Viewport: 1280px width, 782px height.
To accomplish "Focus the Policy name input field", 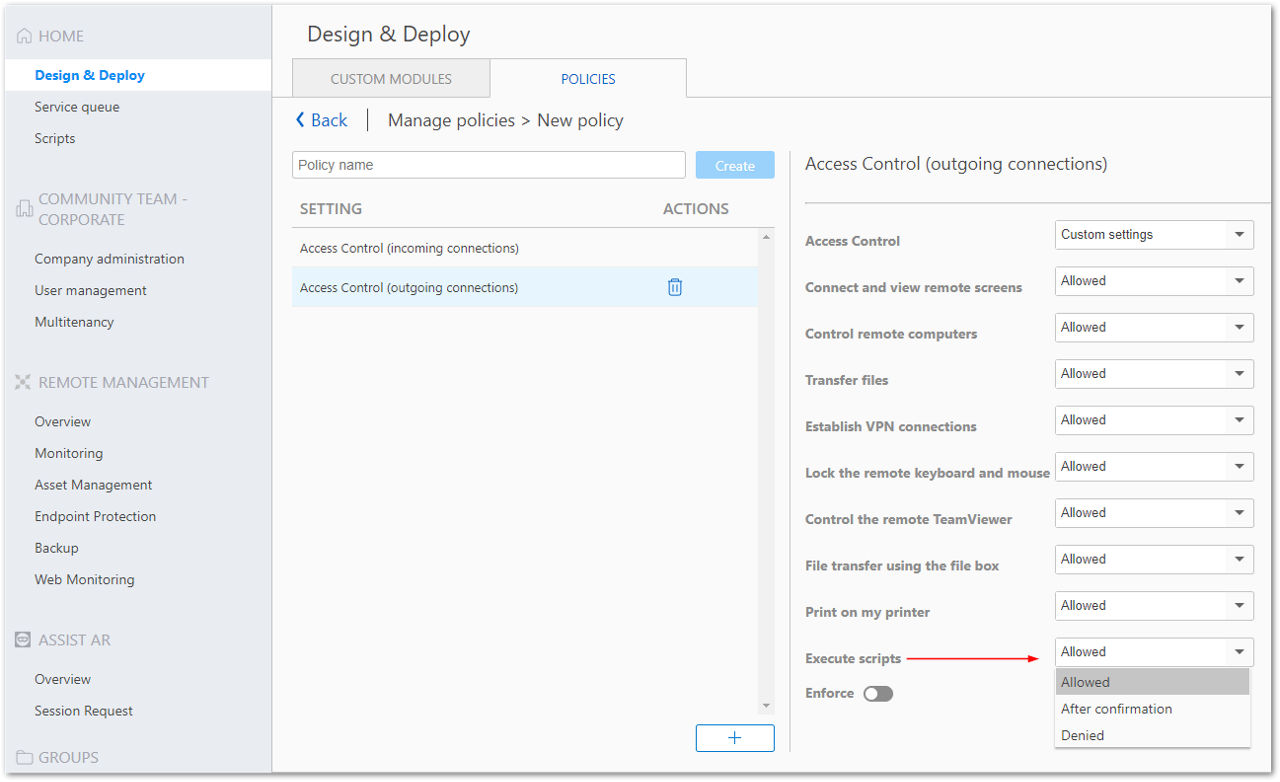I will [489, 165].
